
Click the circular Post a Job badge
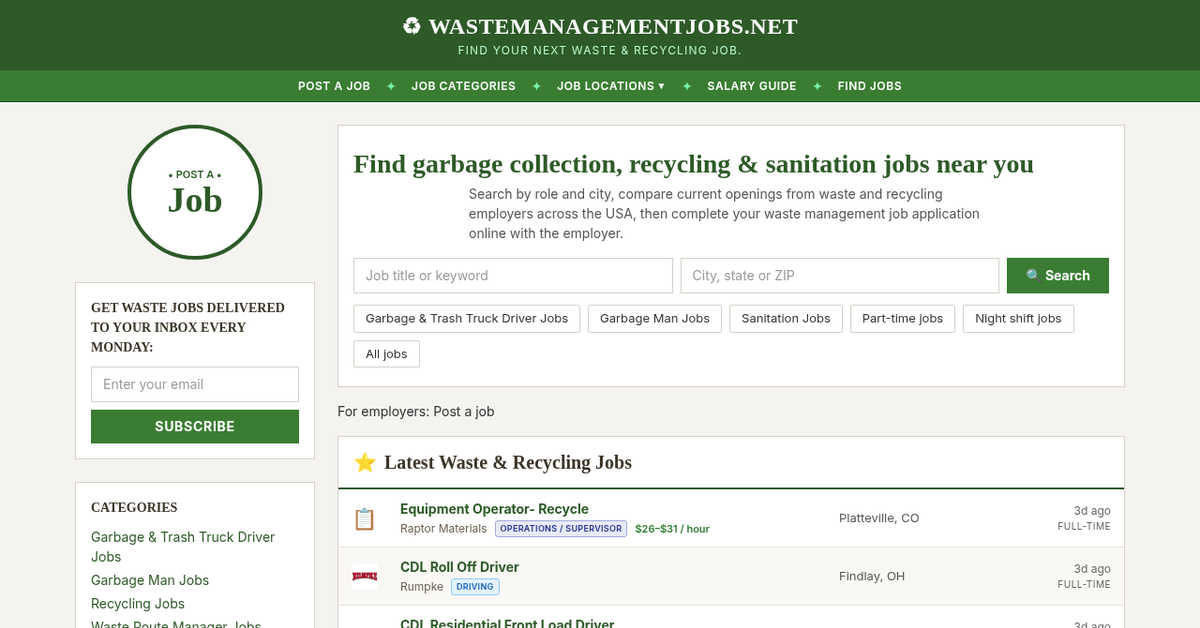coord(195,192)
